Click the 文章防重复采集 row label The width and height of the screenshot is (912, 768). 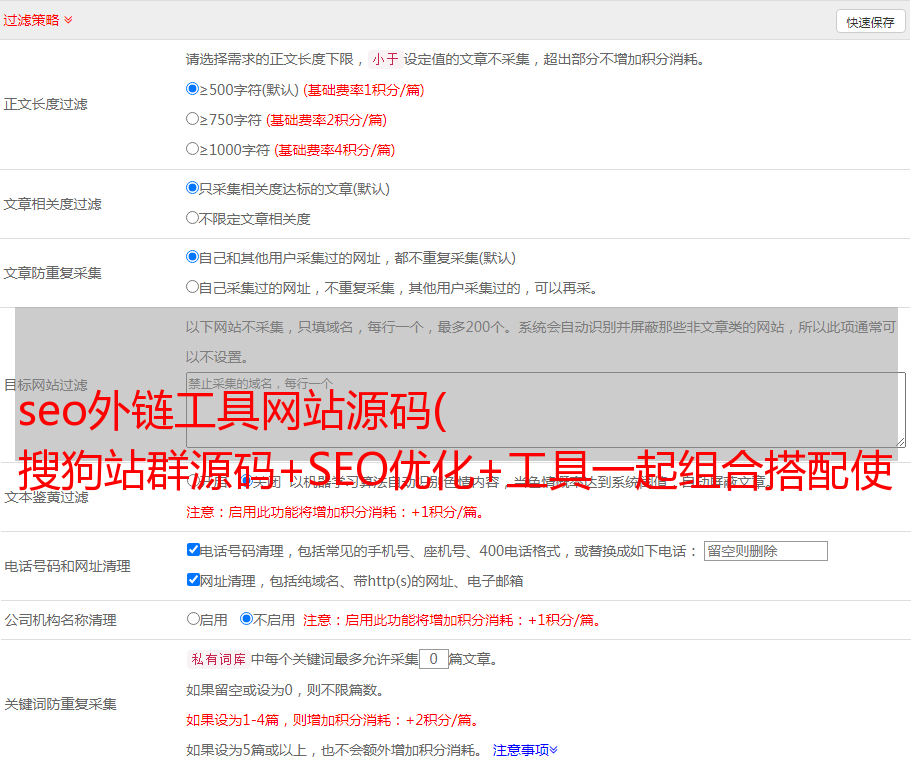tap(52, 273)
